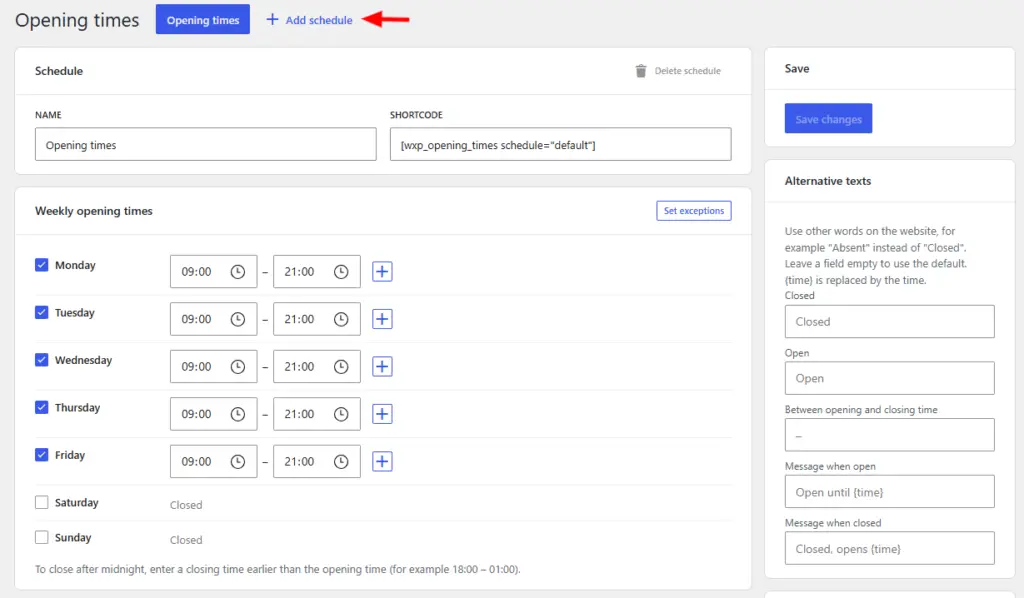This screenshot has width=1024, height=598.
Task: Disable the Wednesday checkbox
Action: [x=42, y=360]
